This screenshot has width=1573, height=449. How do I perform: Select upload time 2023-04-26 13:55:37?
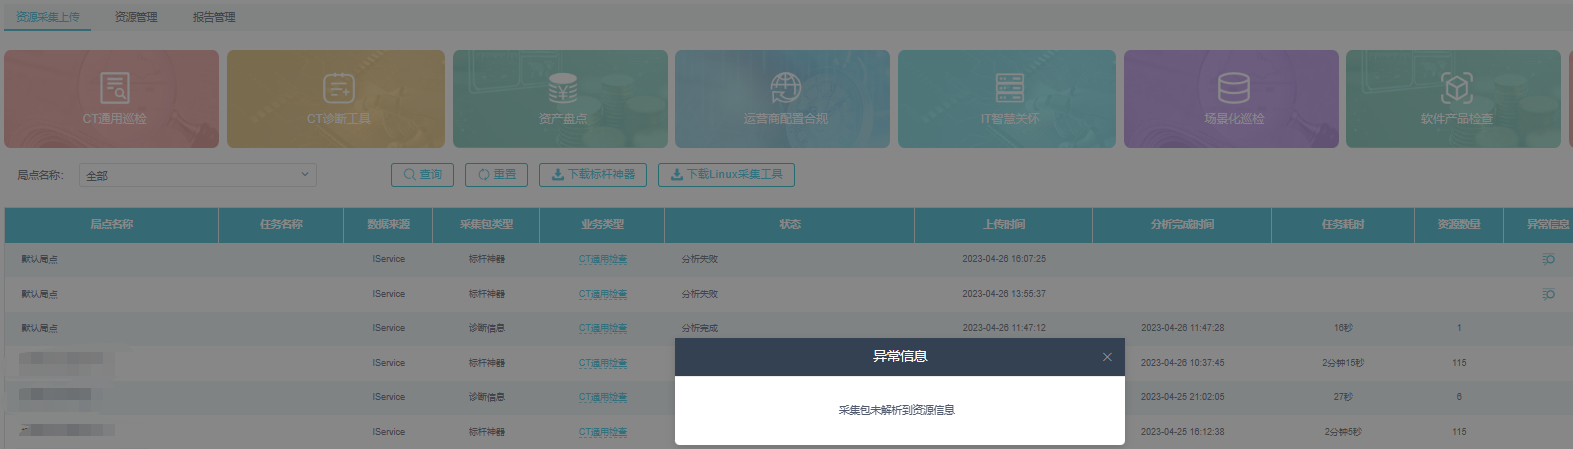tap(1004, 294)
